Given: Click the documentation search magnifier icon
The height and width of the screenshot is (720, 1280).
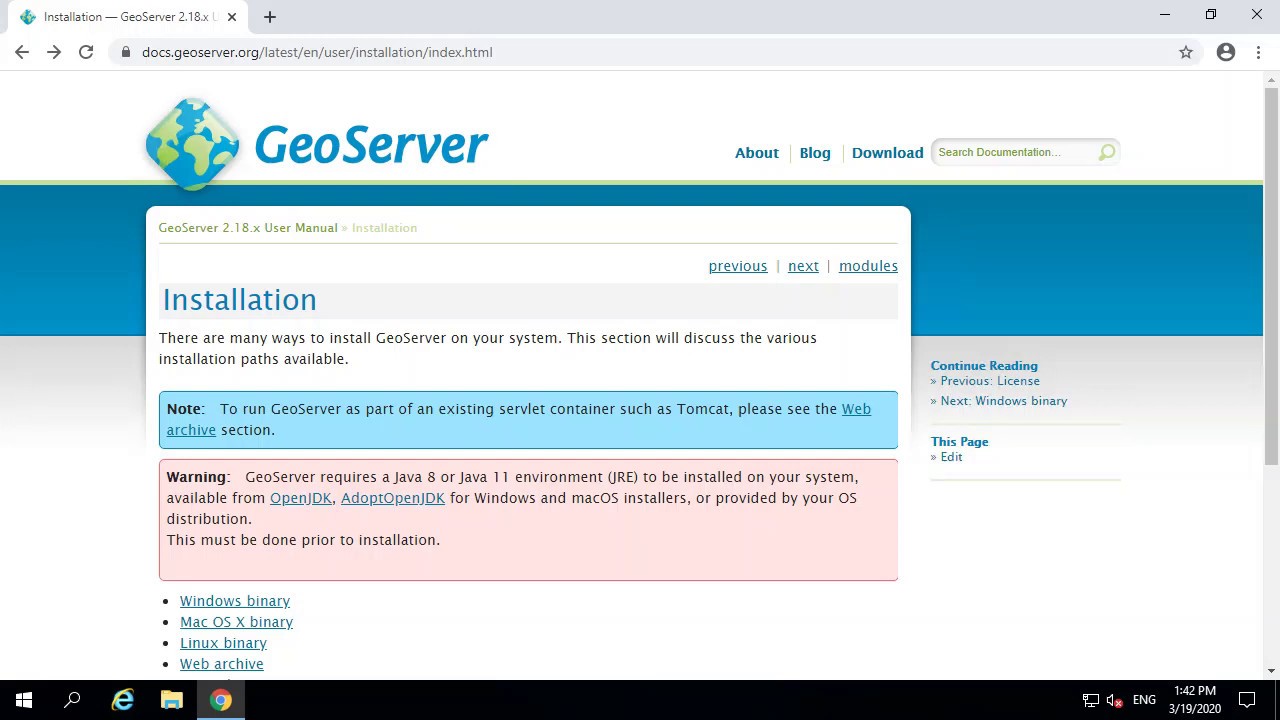Looking at the screenshot, I should (x=1107, y=152).
